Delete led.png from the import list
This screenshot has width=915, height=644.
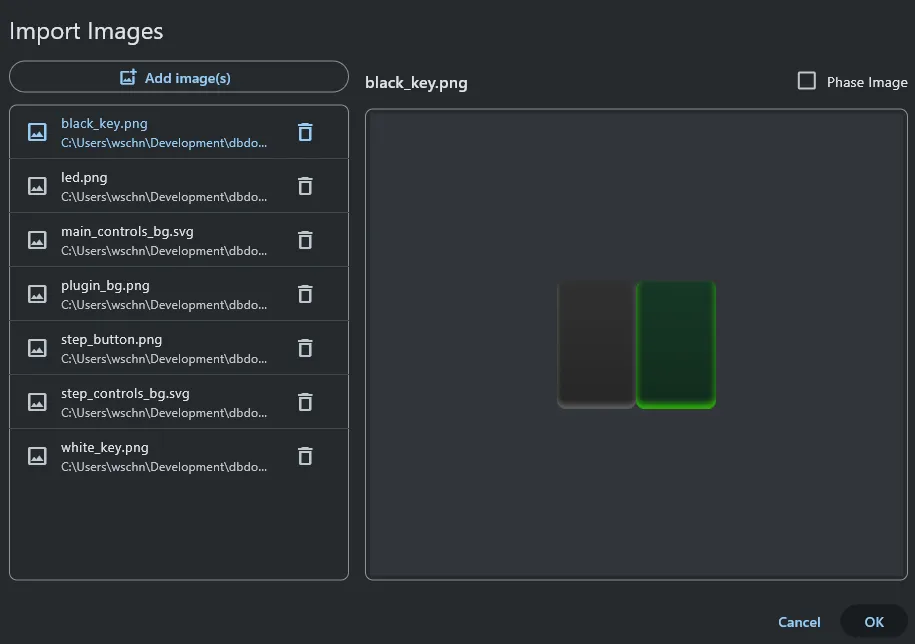click(x=305, y=186)
